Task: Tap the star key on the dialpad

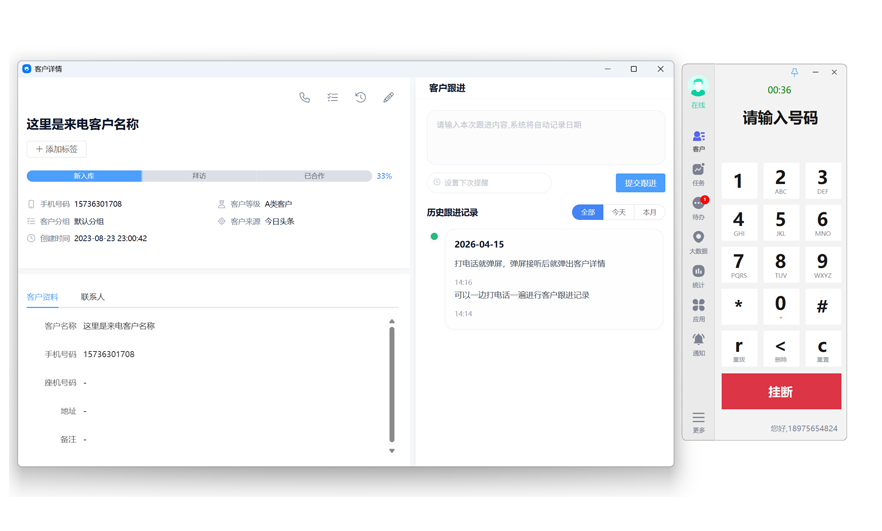Action: point(739,307)
